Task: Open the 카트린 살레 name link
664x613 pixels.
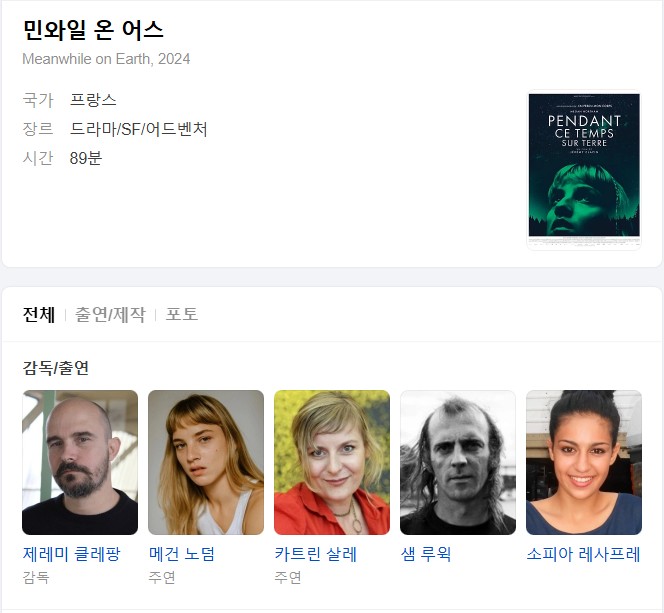Action: (x=316, y=554)
